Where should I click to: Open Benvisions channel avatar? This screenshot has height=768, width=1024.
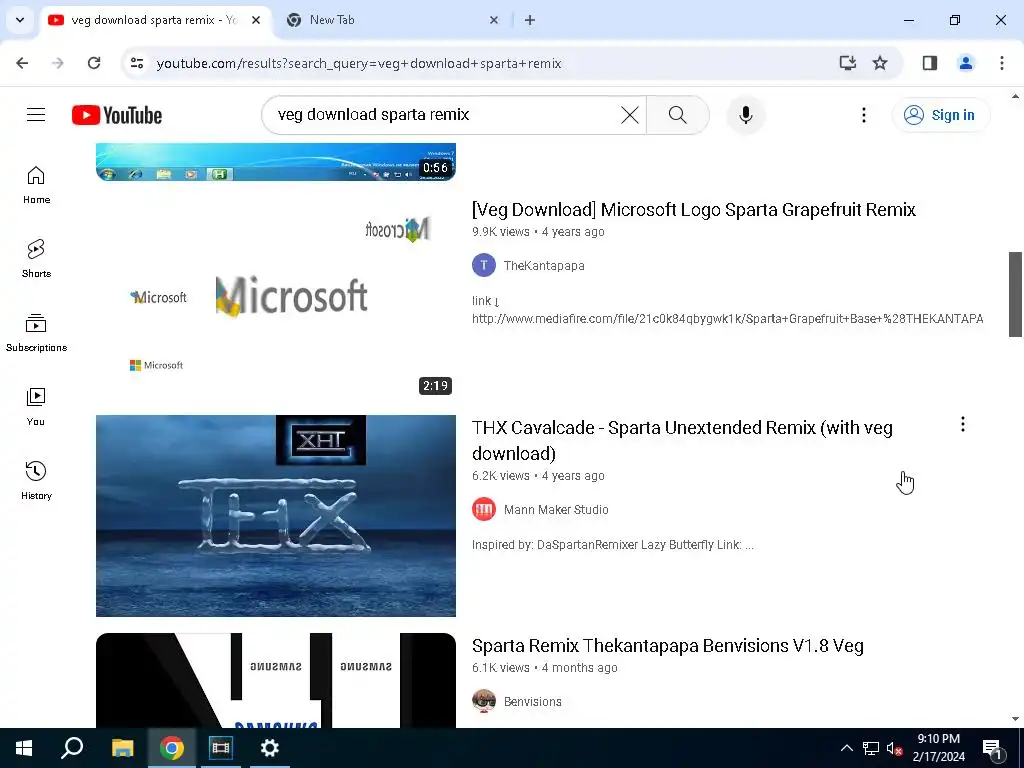point(484,701)
